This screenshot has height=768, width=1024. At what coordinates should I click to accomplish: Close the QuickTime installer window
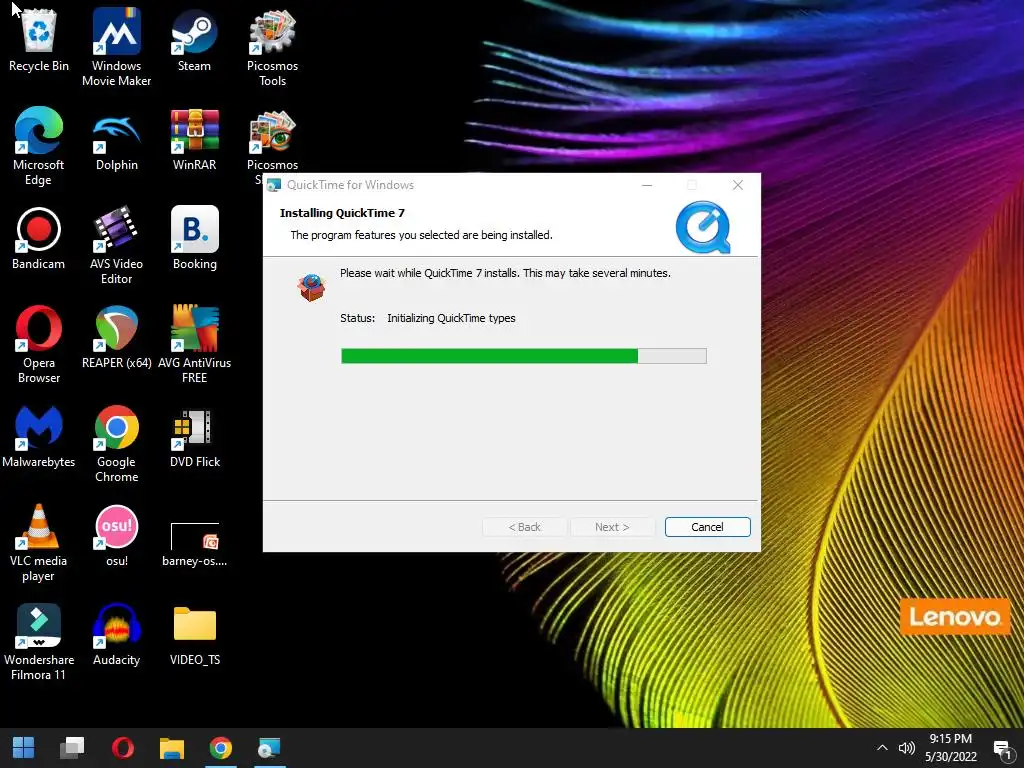(x=737, y=185)
